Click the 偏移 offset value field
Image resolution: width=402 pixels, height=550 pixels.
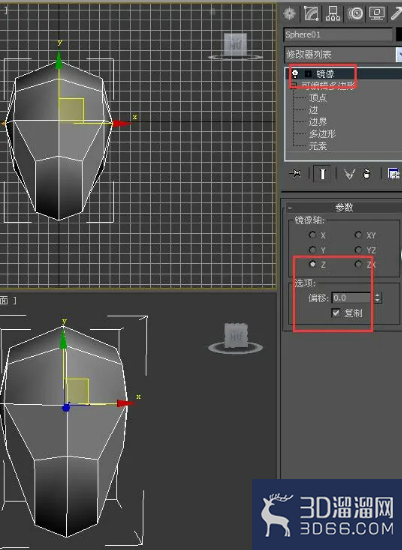(351, 298)
